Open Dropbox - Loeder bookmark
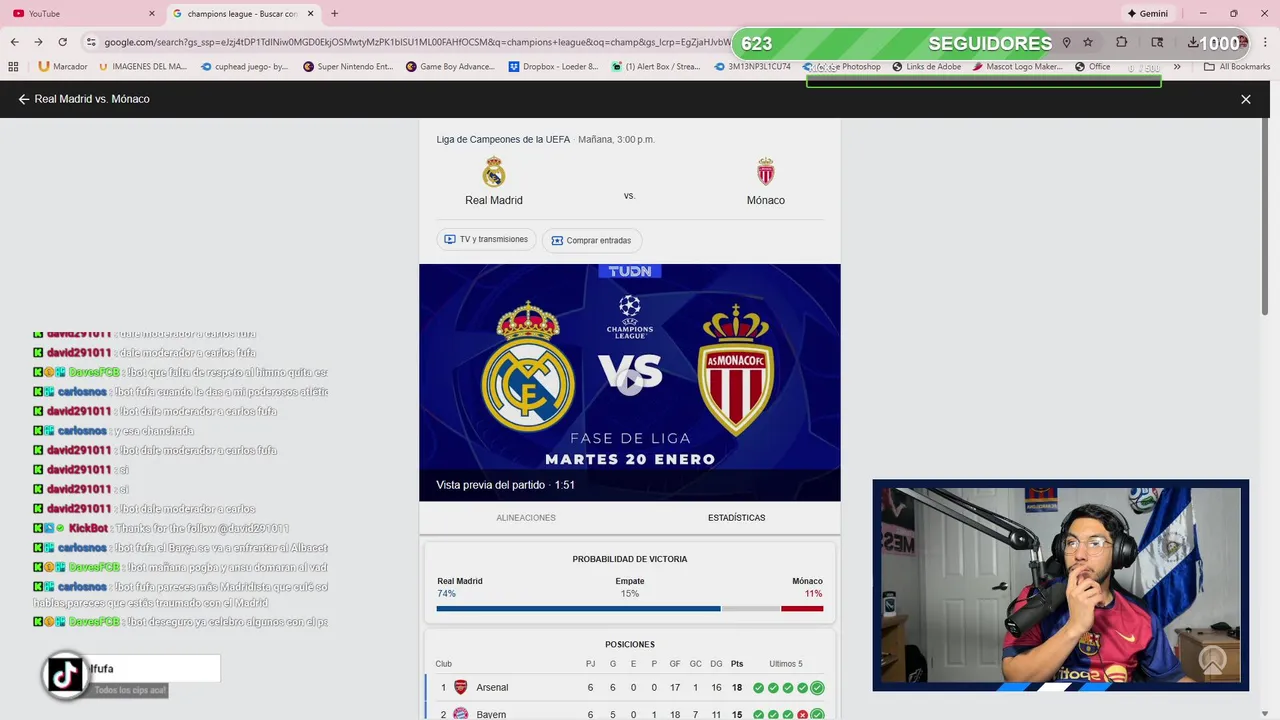The height and width of the screenshot is (720, 1280). tap(553, 67)
